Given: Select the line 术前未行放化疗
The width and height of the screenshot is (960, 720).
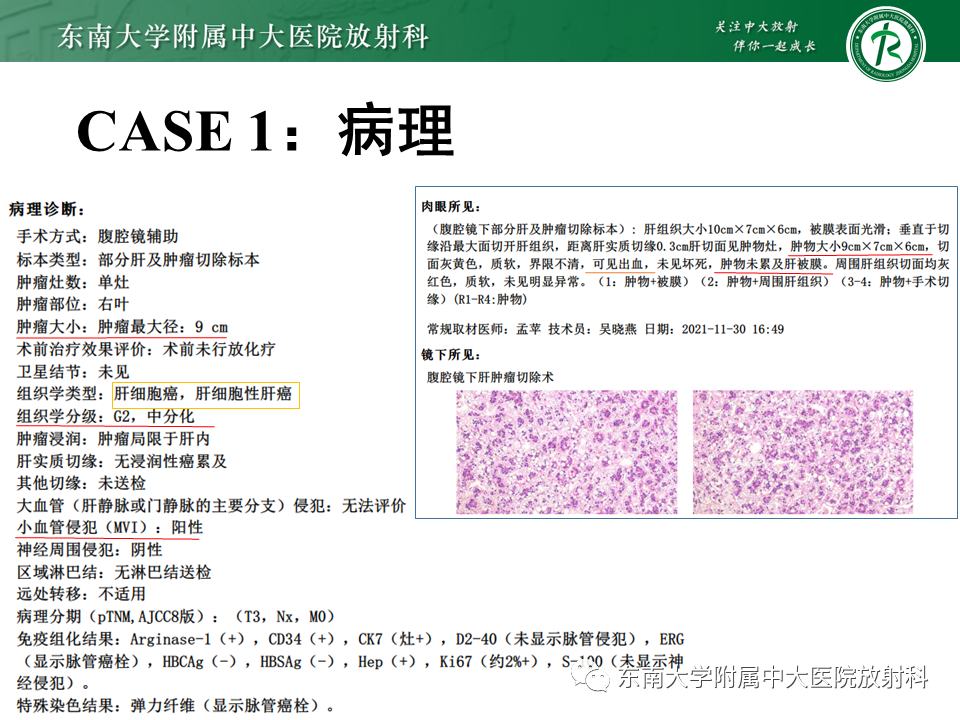Looking at the screenshot, I should 219,350.
